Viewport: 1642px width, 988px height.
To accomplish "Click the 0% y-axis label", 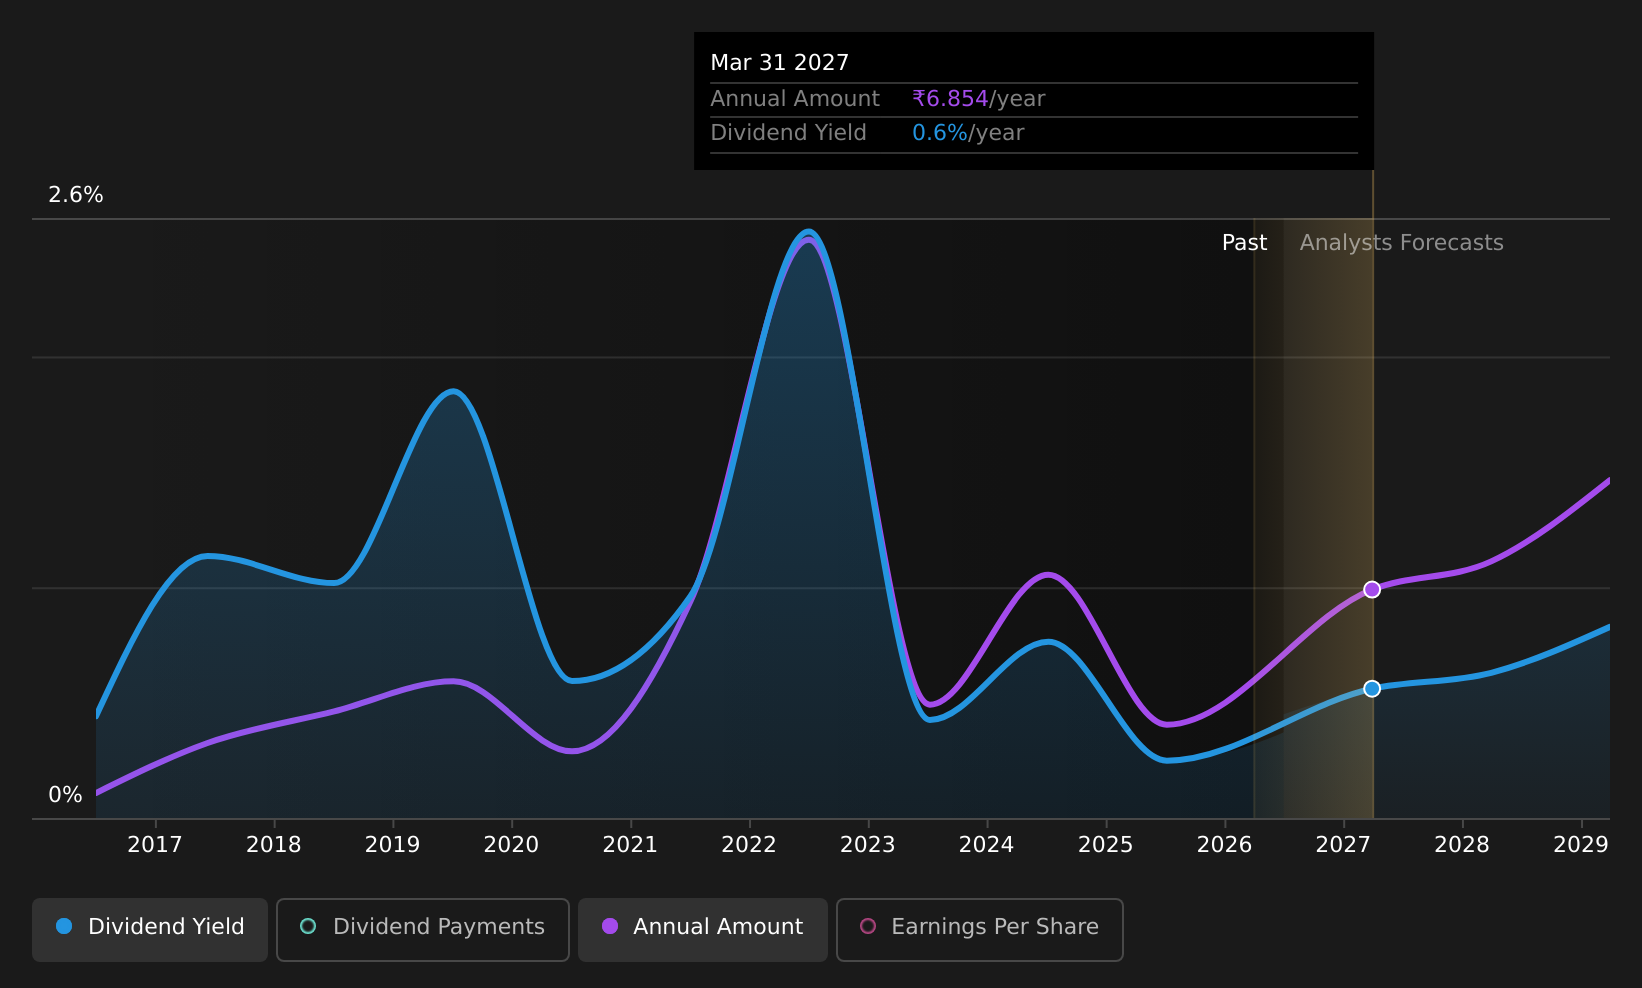I will pos(65,795).
